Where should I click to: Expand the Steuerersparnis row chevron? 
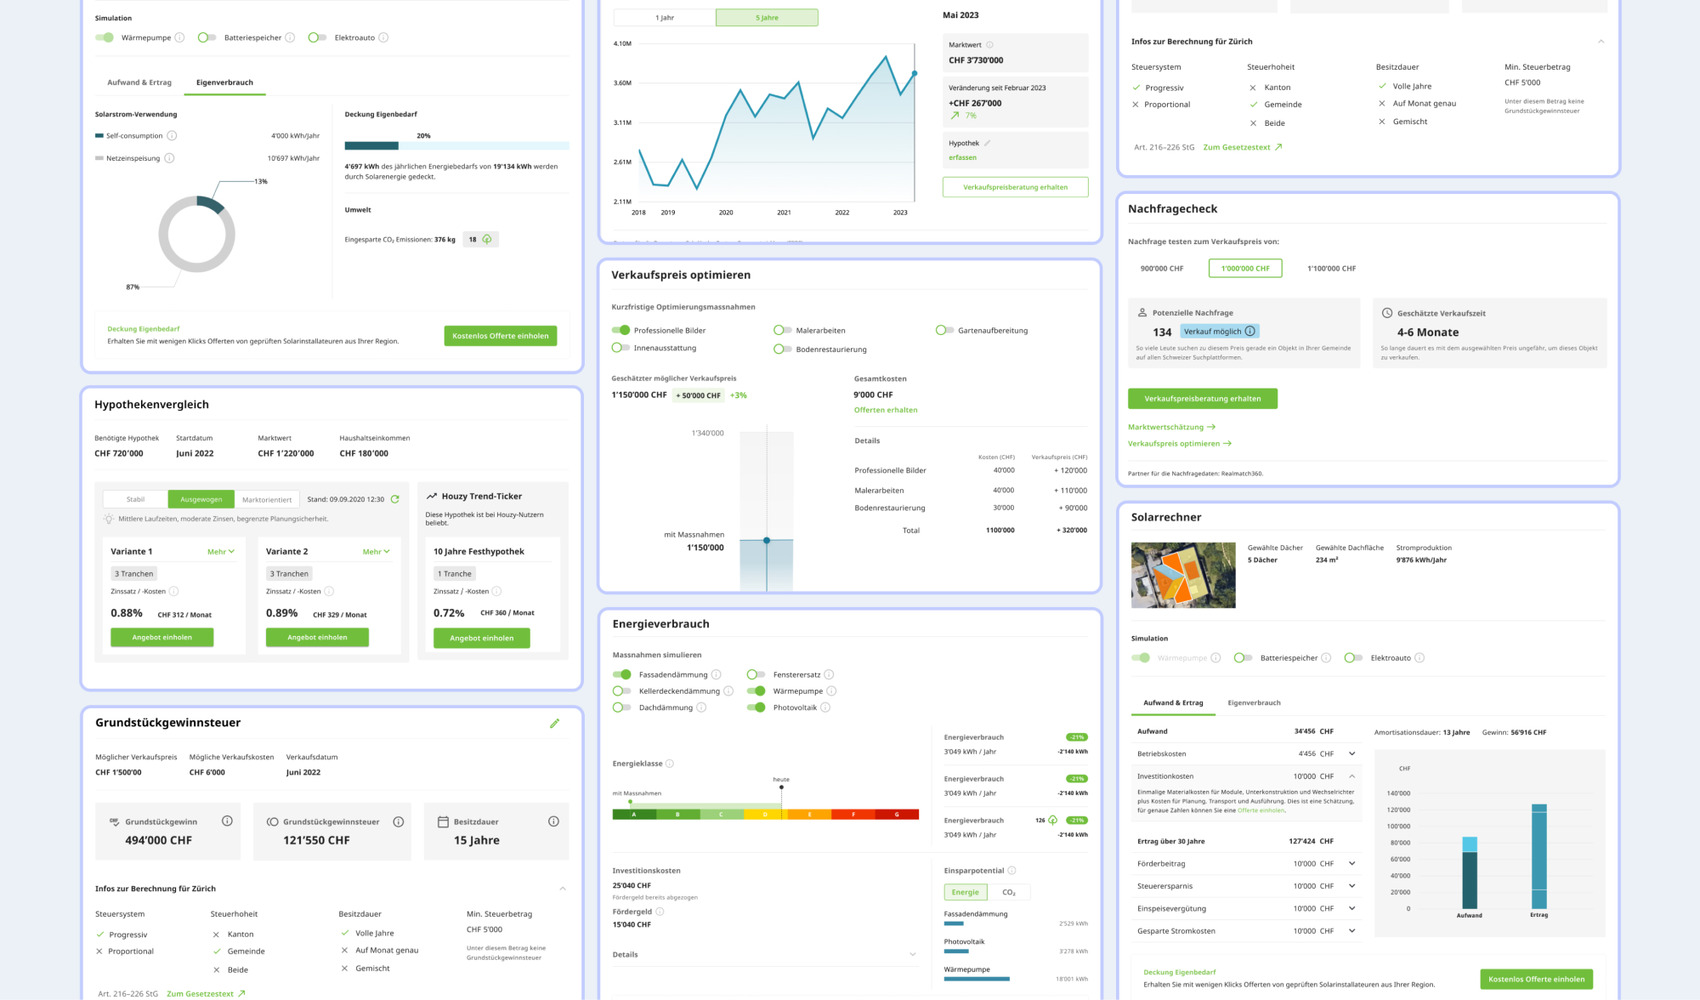click(1352, 886)
